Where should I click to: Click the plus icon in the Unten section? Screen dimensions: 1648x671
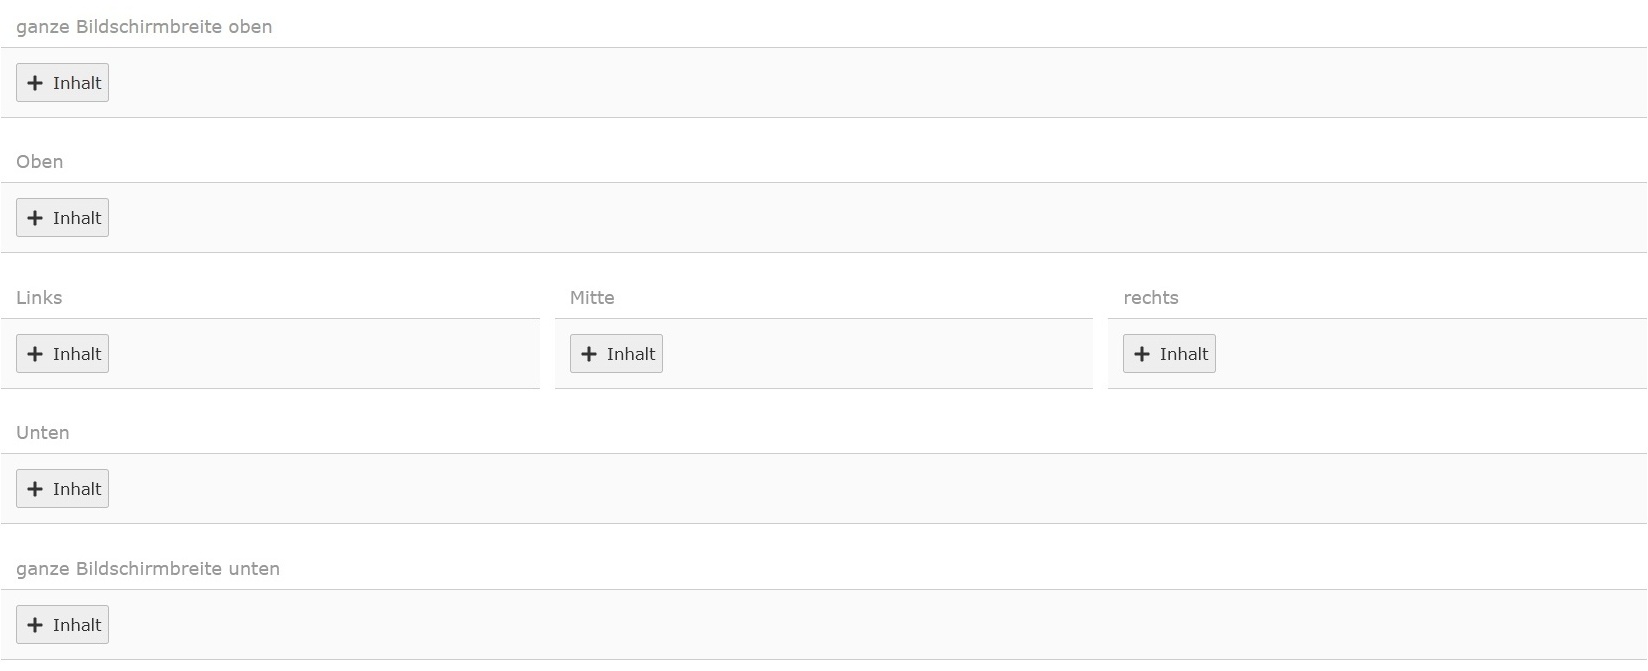coord(35,489)
